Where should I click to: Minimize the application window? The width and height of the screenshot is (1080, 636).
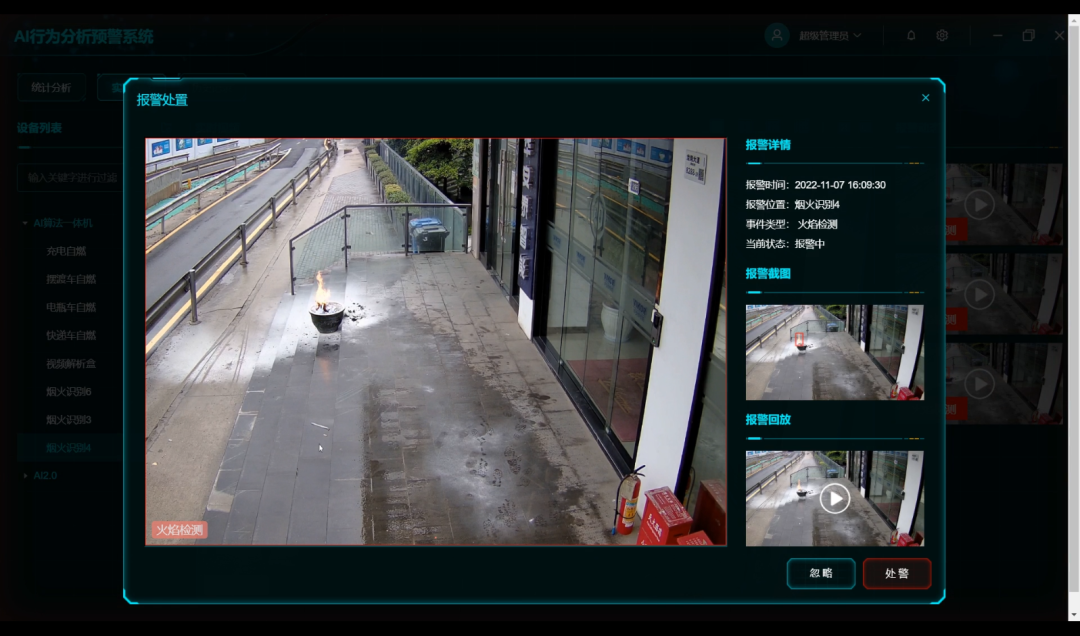[x=997, y=35]
